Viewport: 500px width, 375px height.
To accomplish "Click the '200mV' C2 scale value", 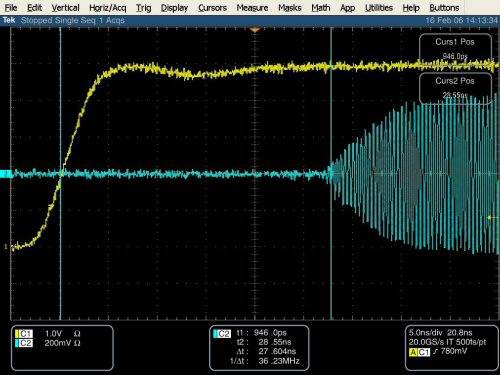I will coord(57,343).
